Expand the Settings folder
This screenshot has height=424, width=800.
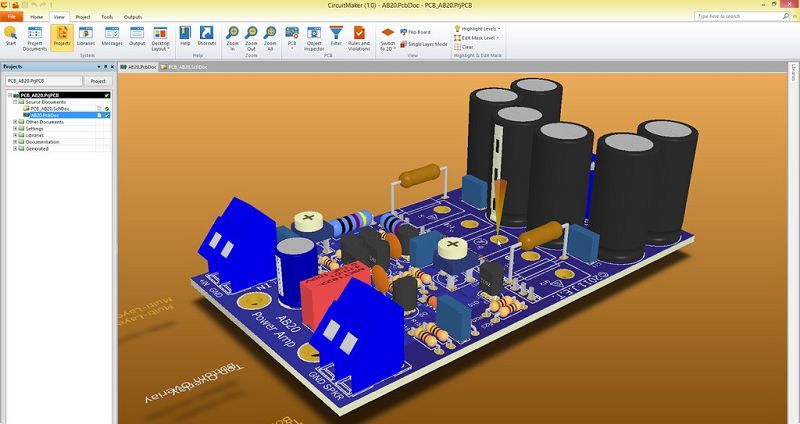[15, 129]
